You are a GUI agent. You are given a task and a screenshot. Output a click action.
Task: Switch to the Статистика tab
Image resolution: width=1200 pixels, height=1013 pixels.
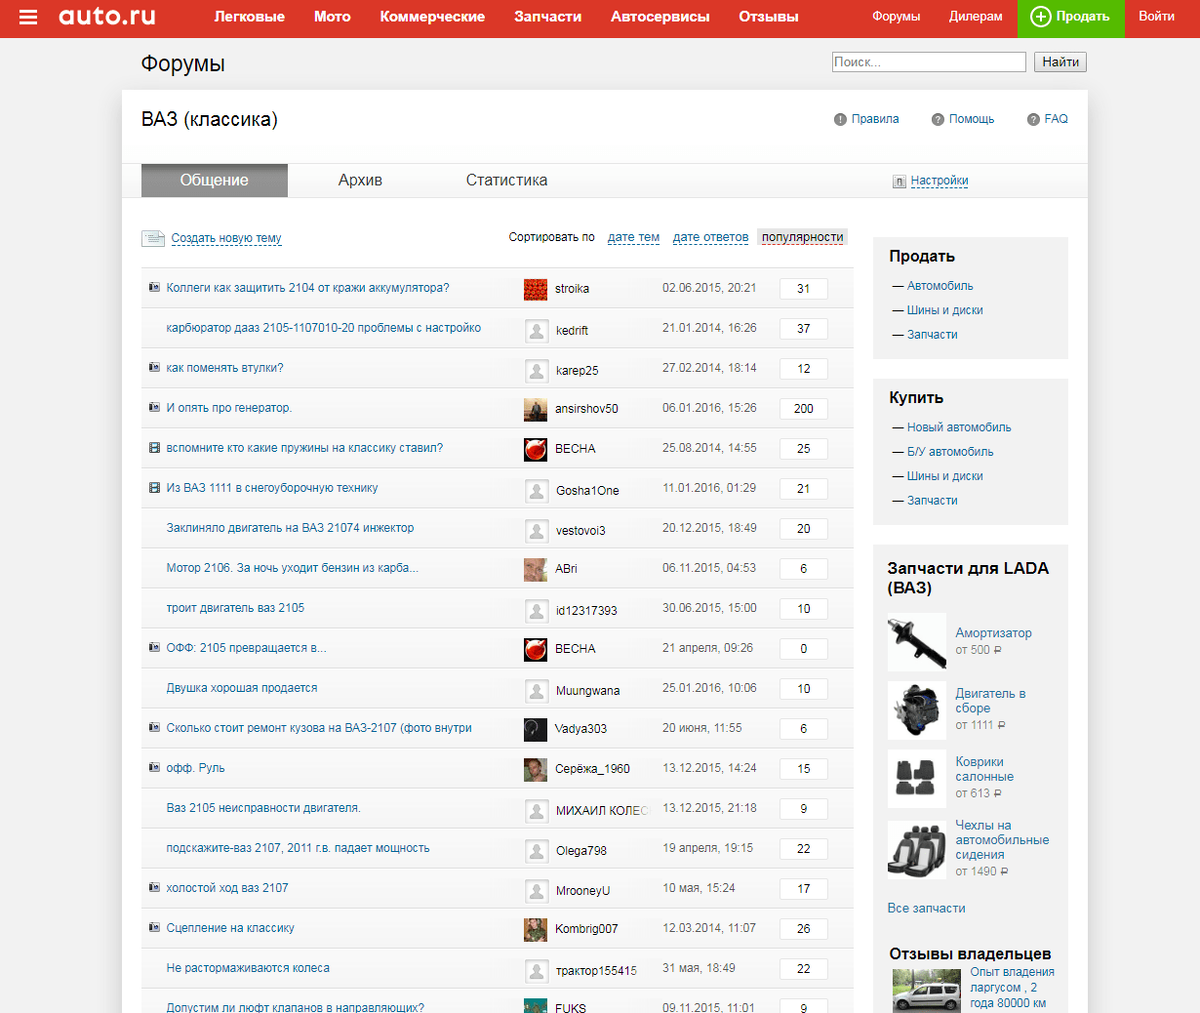pyautogui.click(x=506, y=180)
